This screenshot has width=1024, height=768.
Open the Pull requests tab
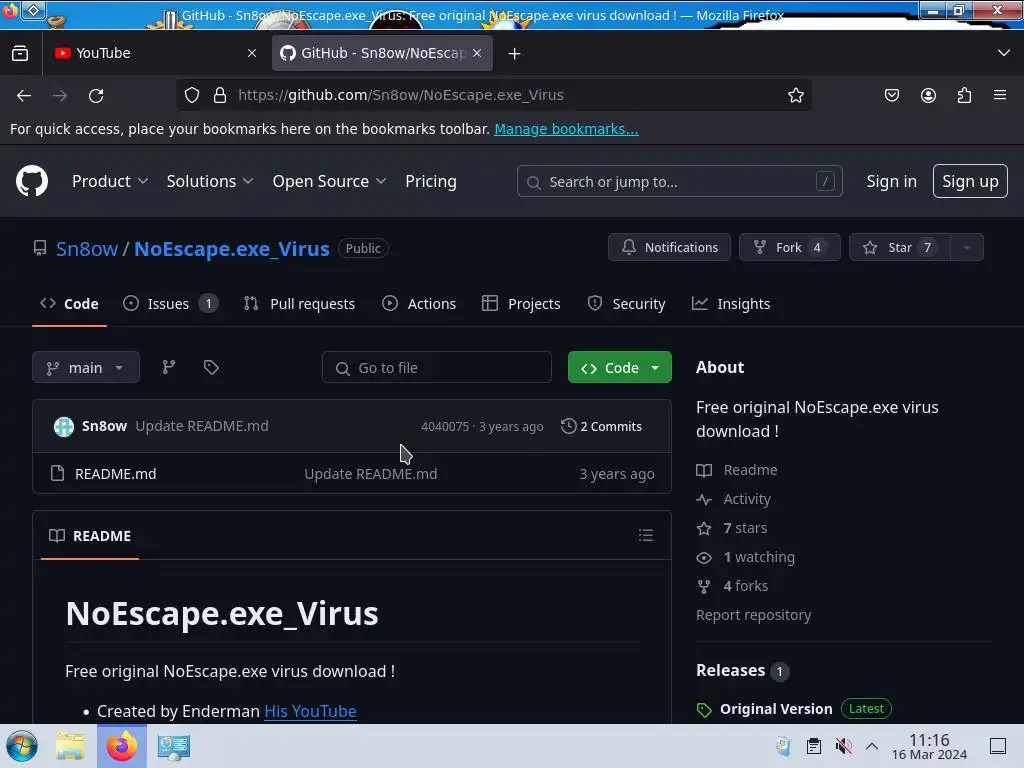pos(300,304)
